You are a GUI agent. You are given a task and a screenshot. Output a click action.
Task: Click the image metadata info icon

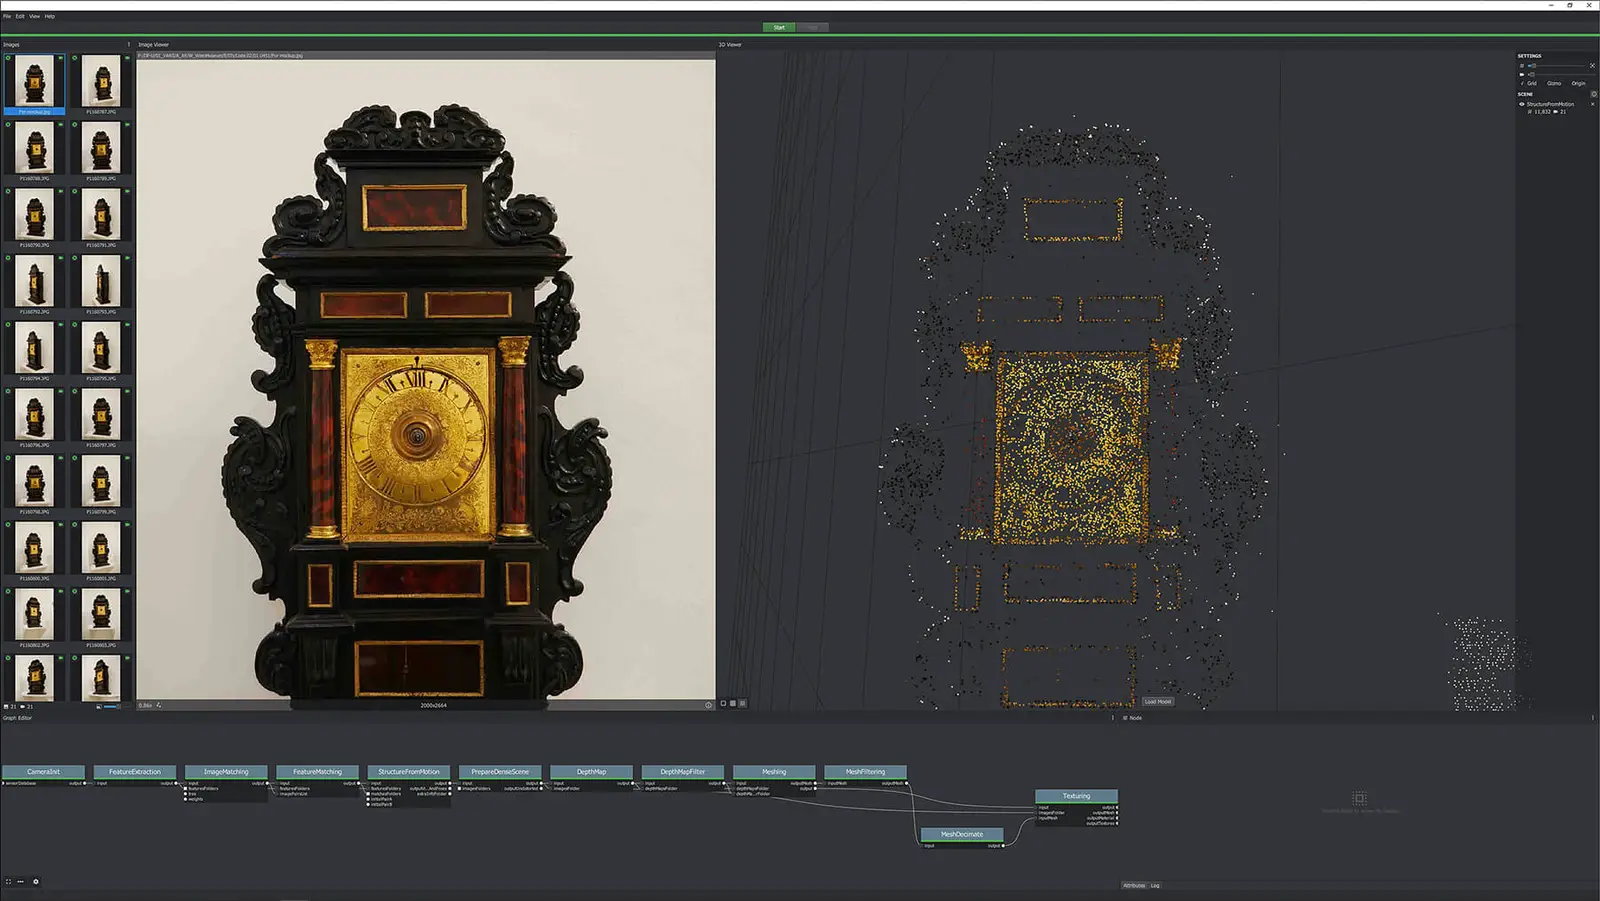pyautogui.click(x=708, y=705)
